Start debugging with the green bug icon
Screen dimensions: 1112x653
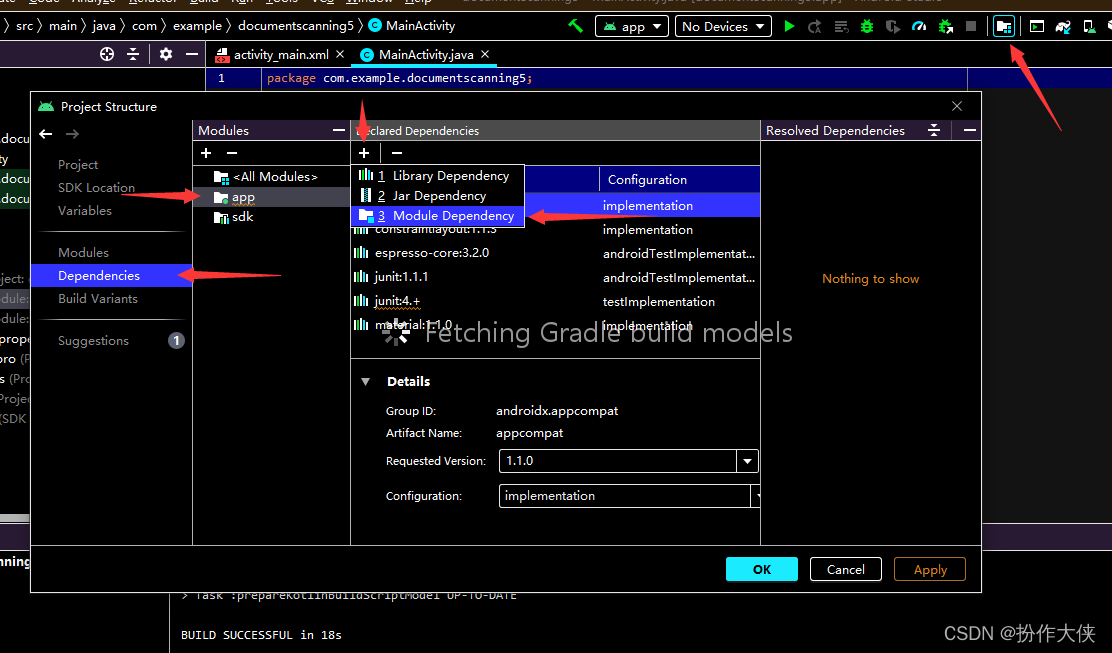click(x=867, y=26)
